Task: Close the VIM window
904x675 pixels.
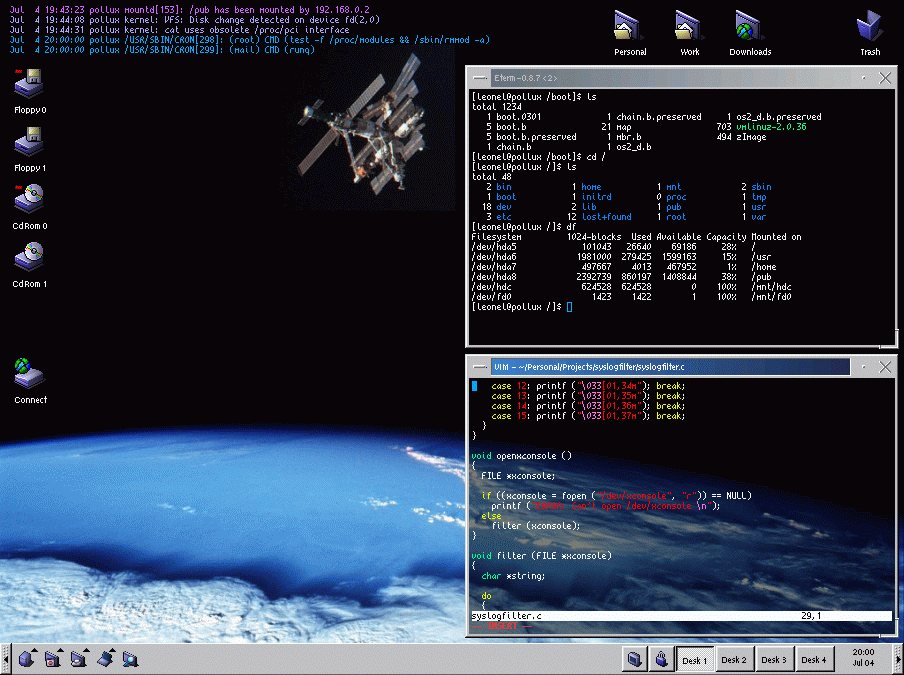Action: tap(885, 367)
